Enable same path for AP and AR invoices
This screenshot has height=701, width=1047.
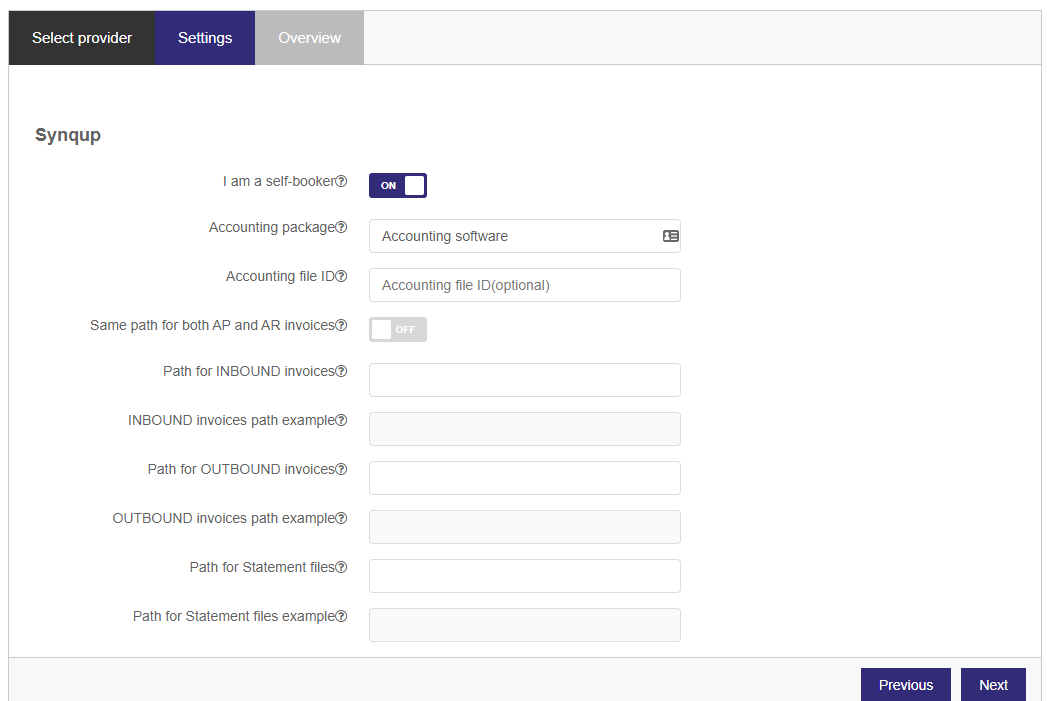coord(398,329)
